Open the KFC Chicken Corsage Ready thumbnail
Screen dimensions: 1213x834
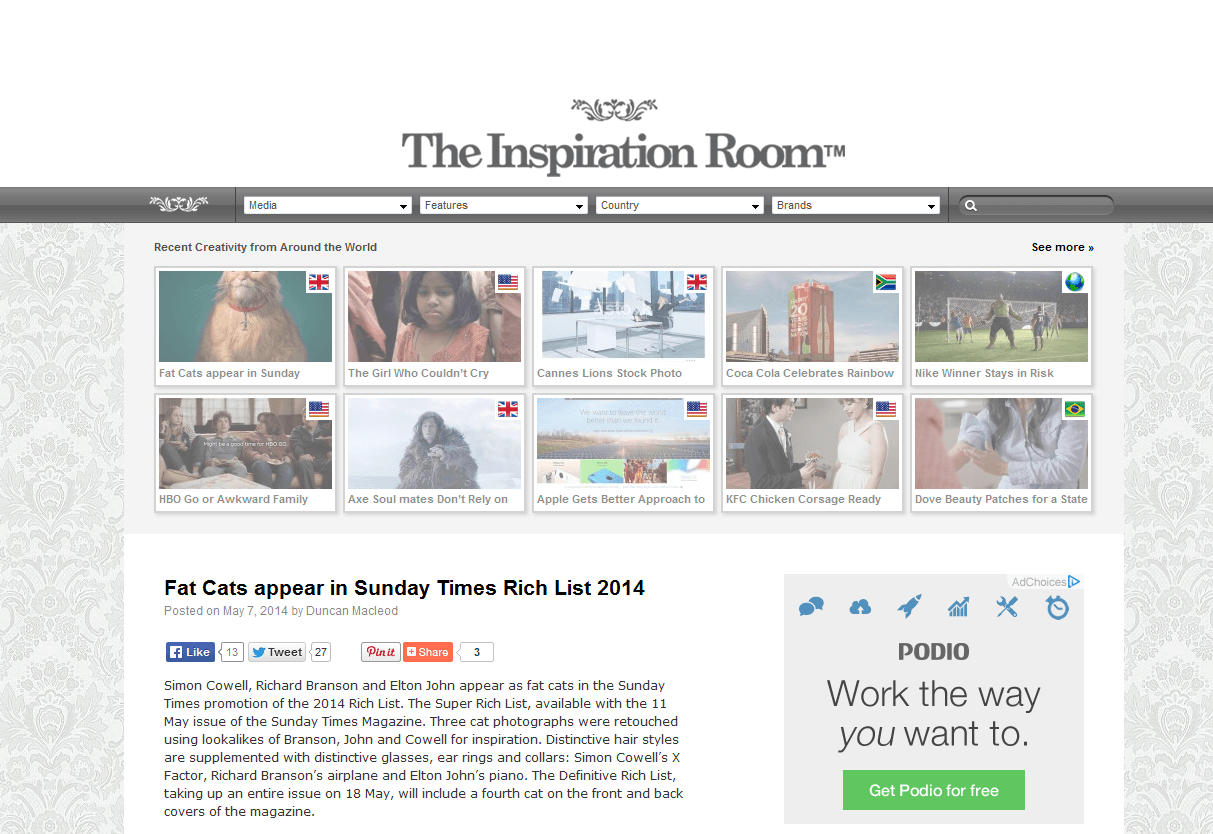pos(812,453)
